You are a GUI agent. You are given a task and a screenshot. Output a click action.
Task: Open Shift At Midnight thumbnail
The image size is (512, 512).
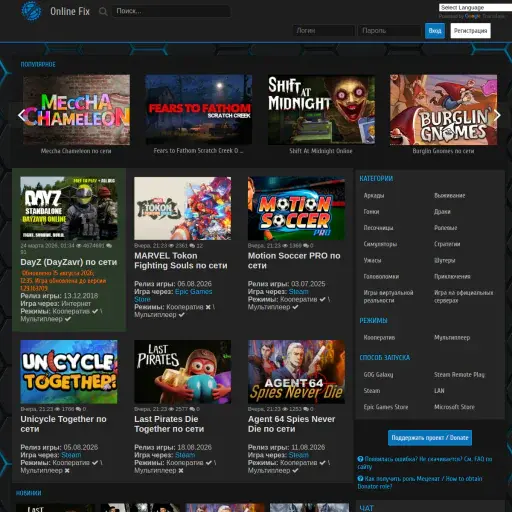(321, 110)
